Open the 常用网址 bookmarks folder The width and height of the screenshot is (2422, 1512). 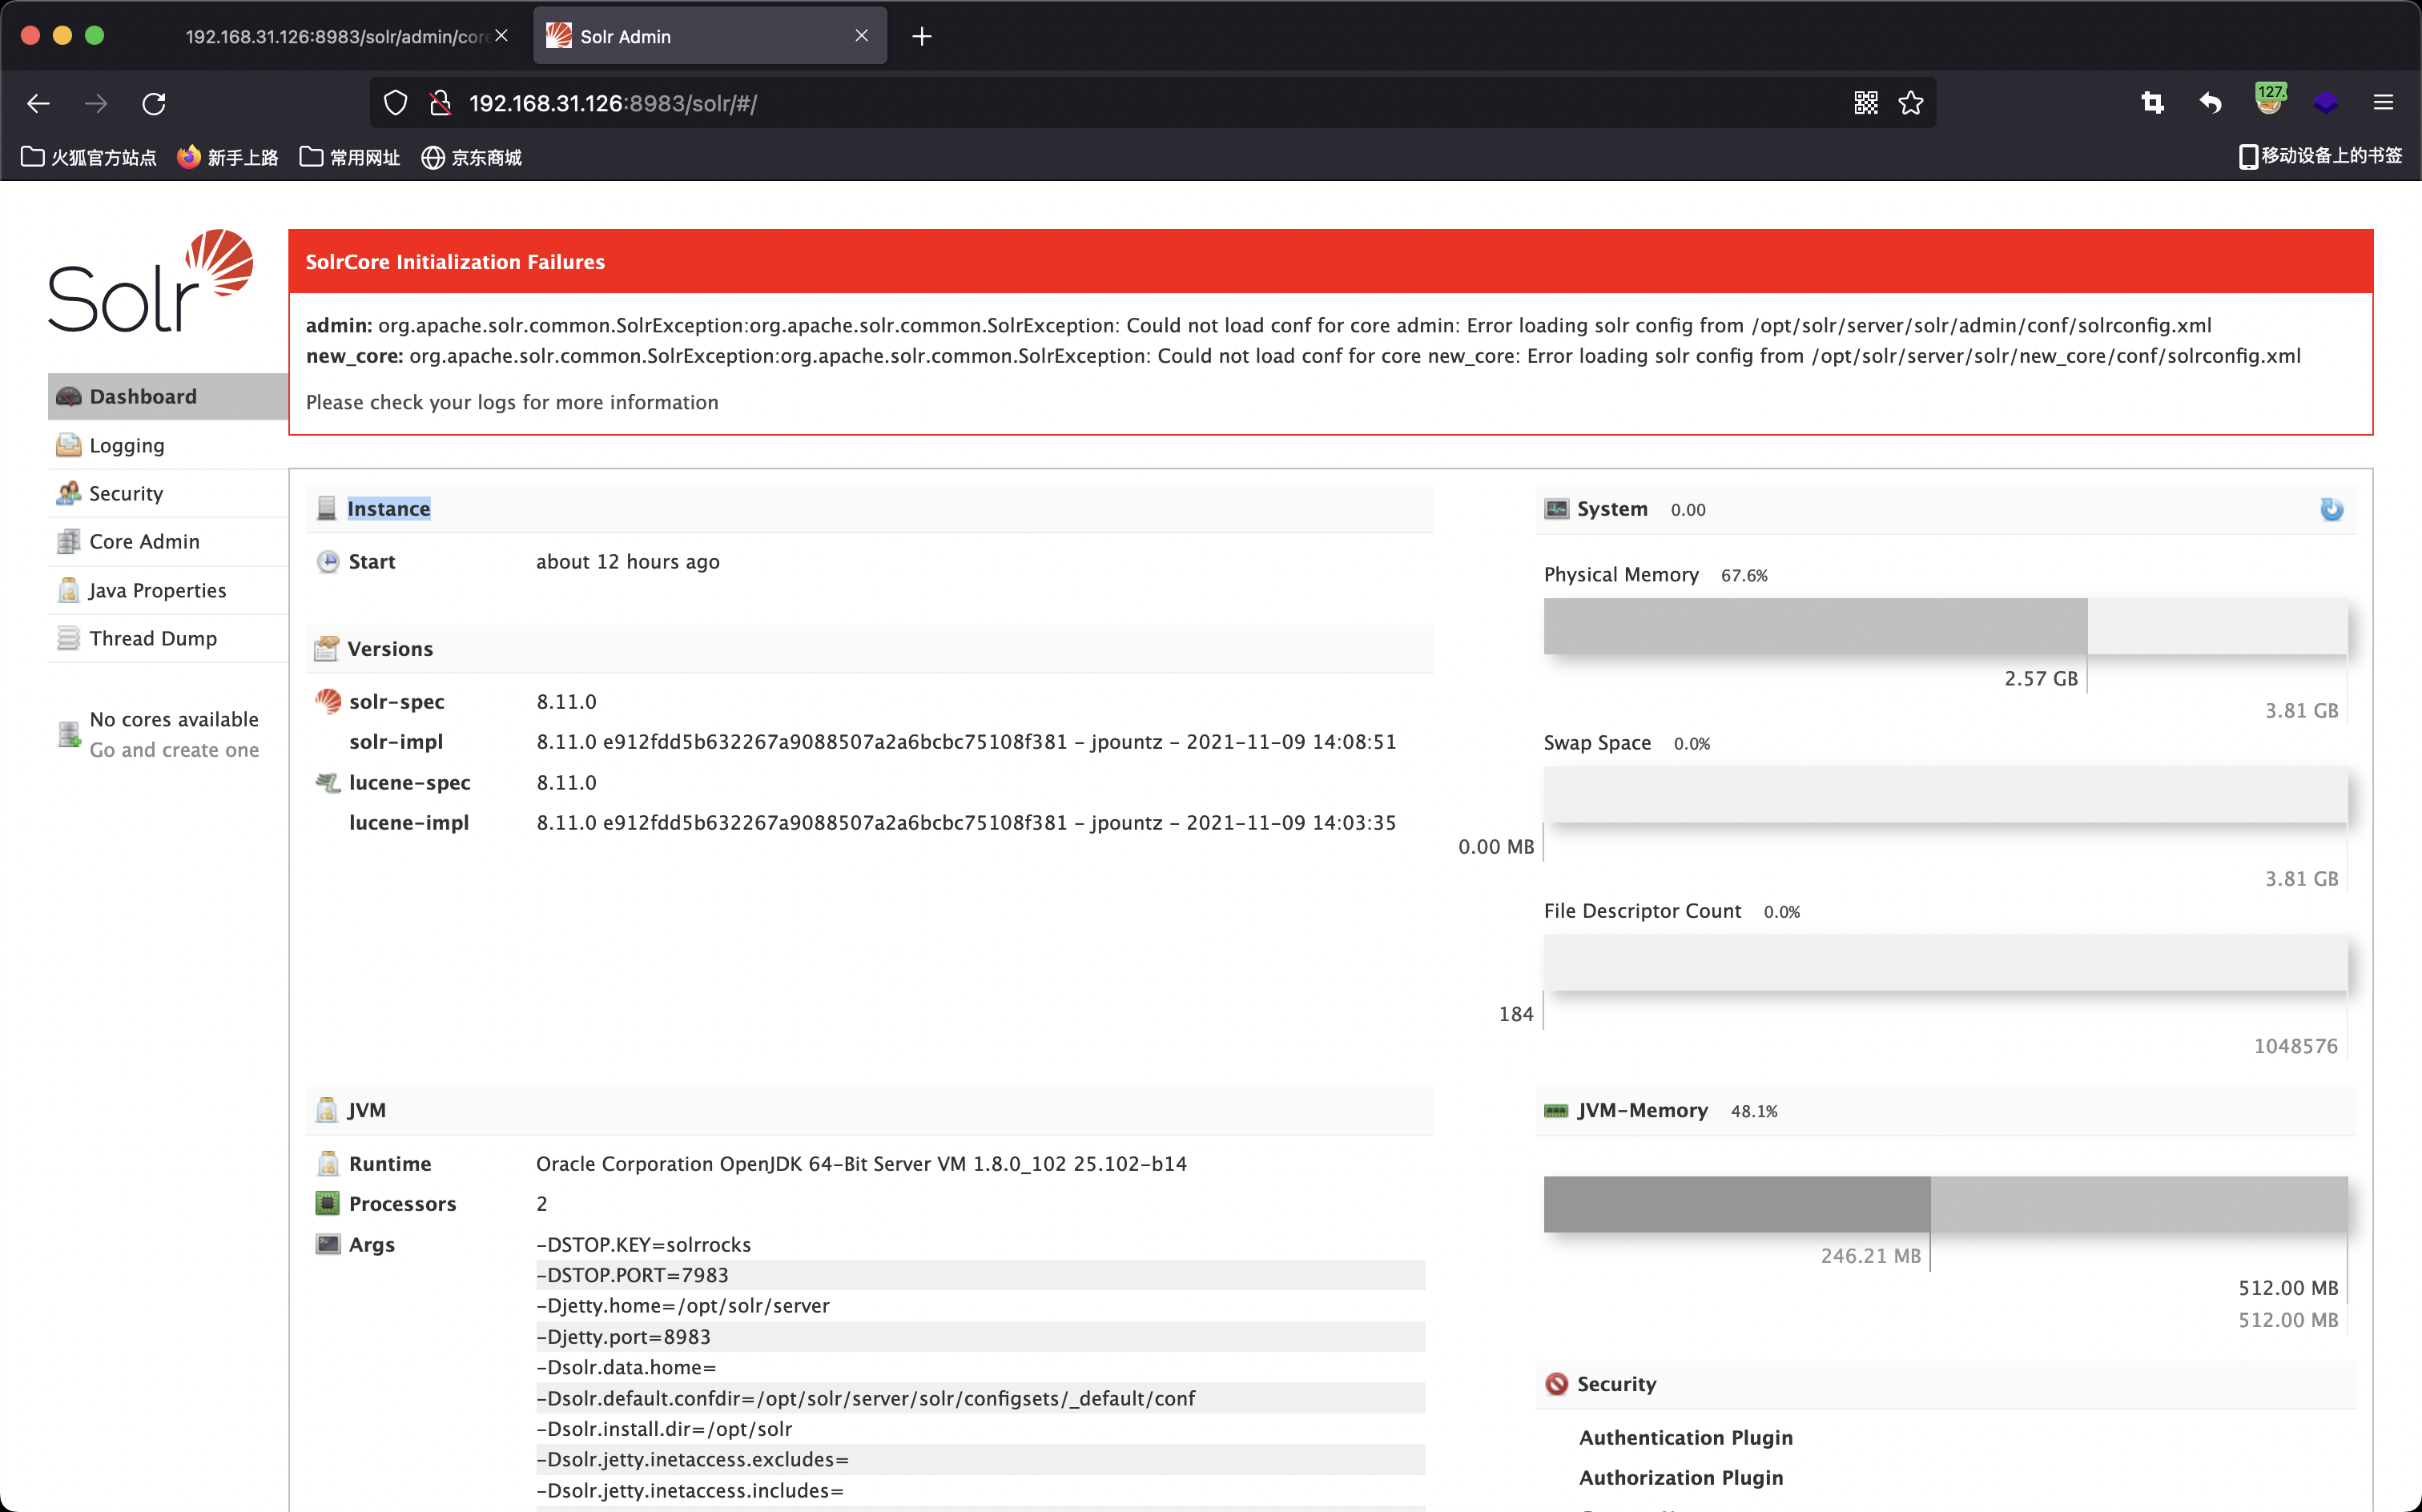[350, 157]
